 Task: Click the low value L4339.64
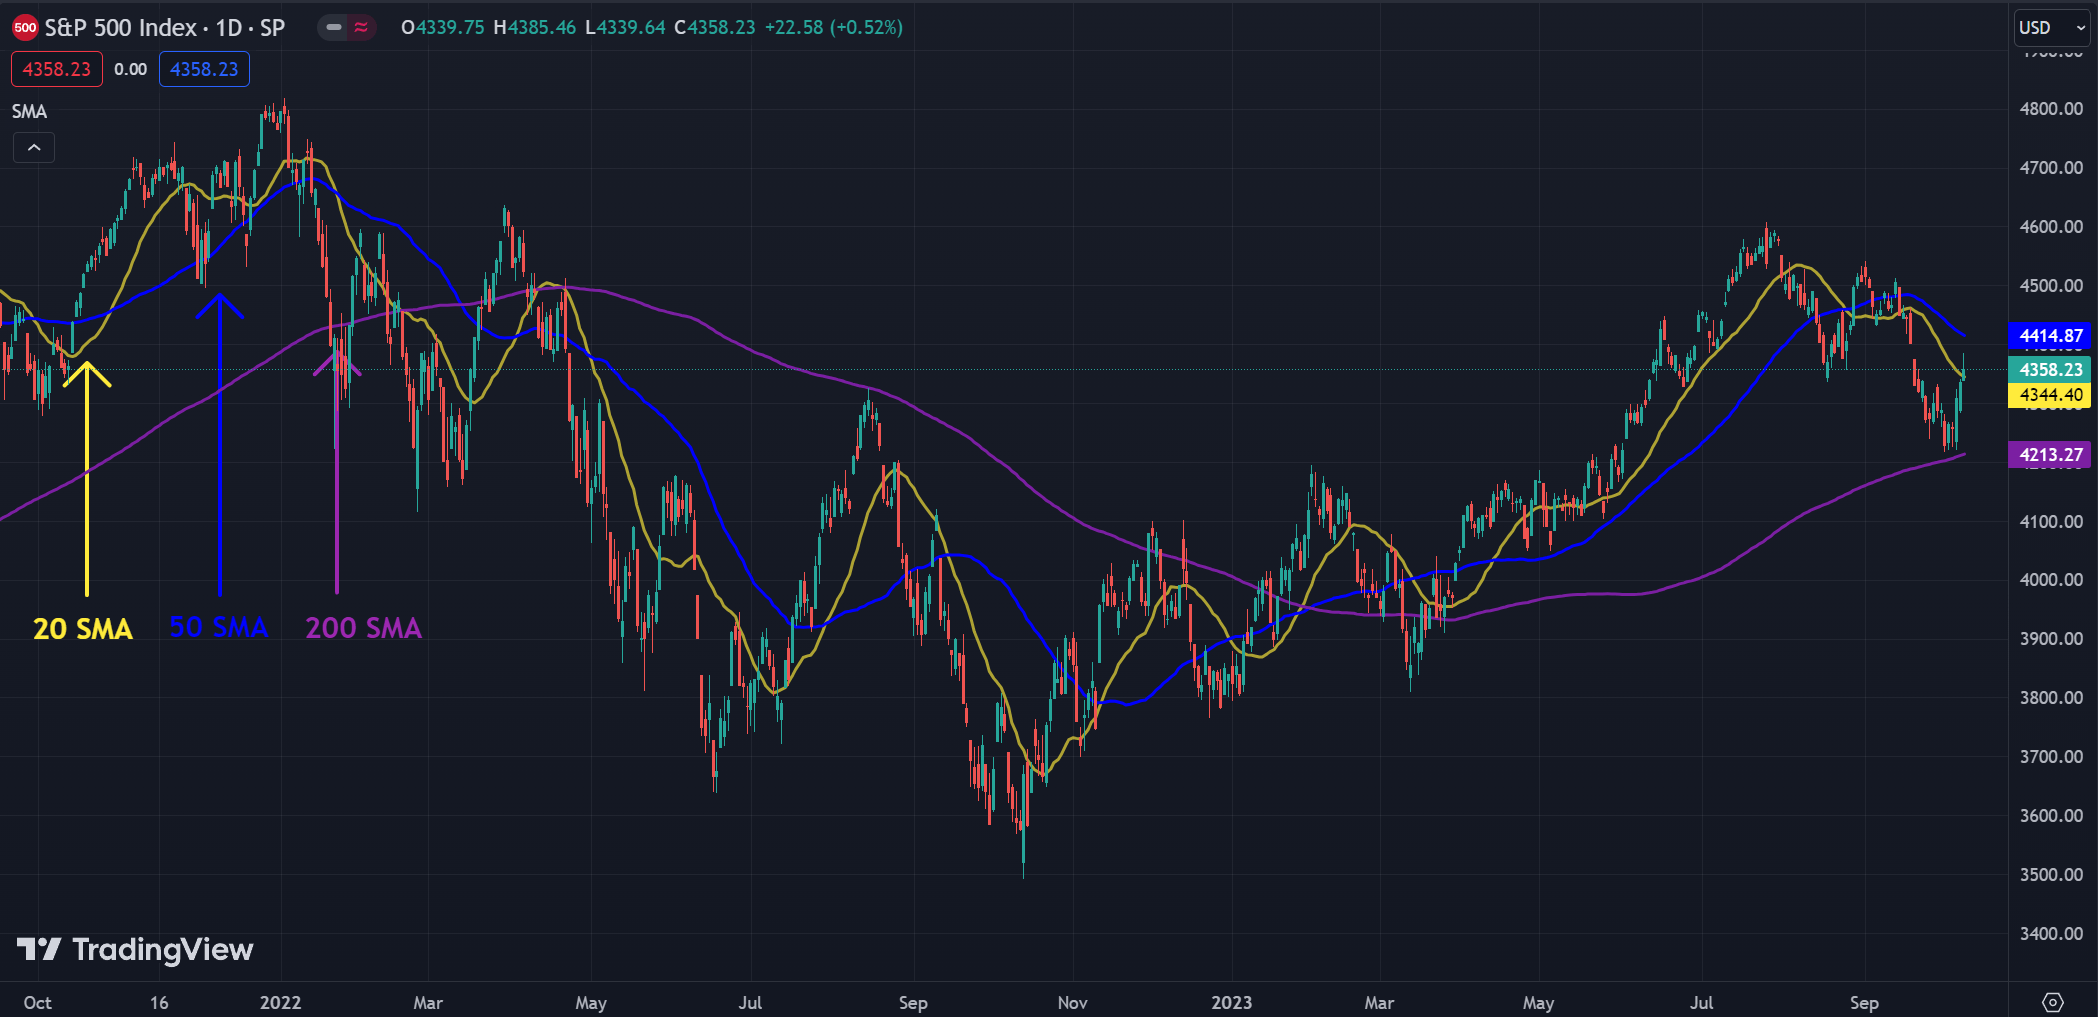(x=625, y=28)
